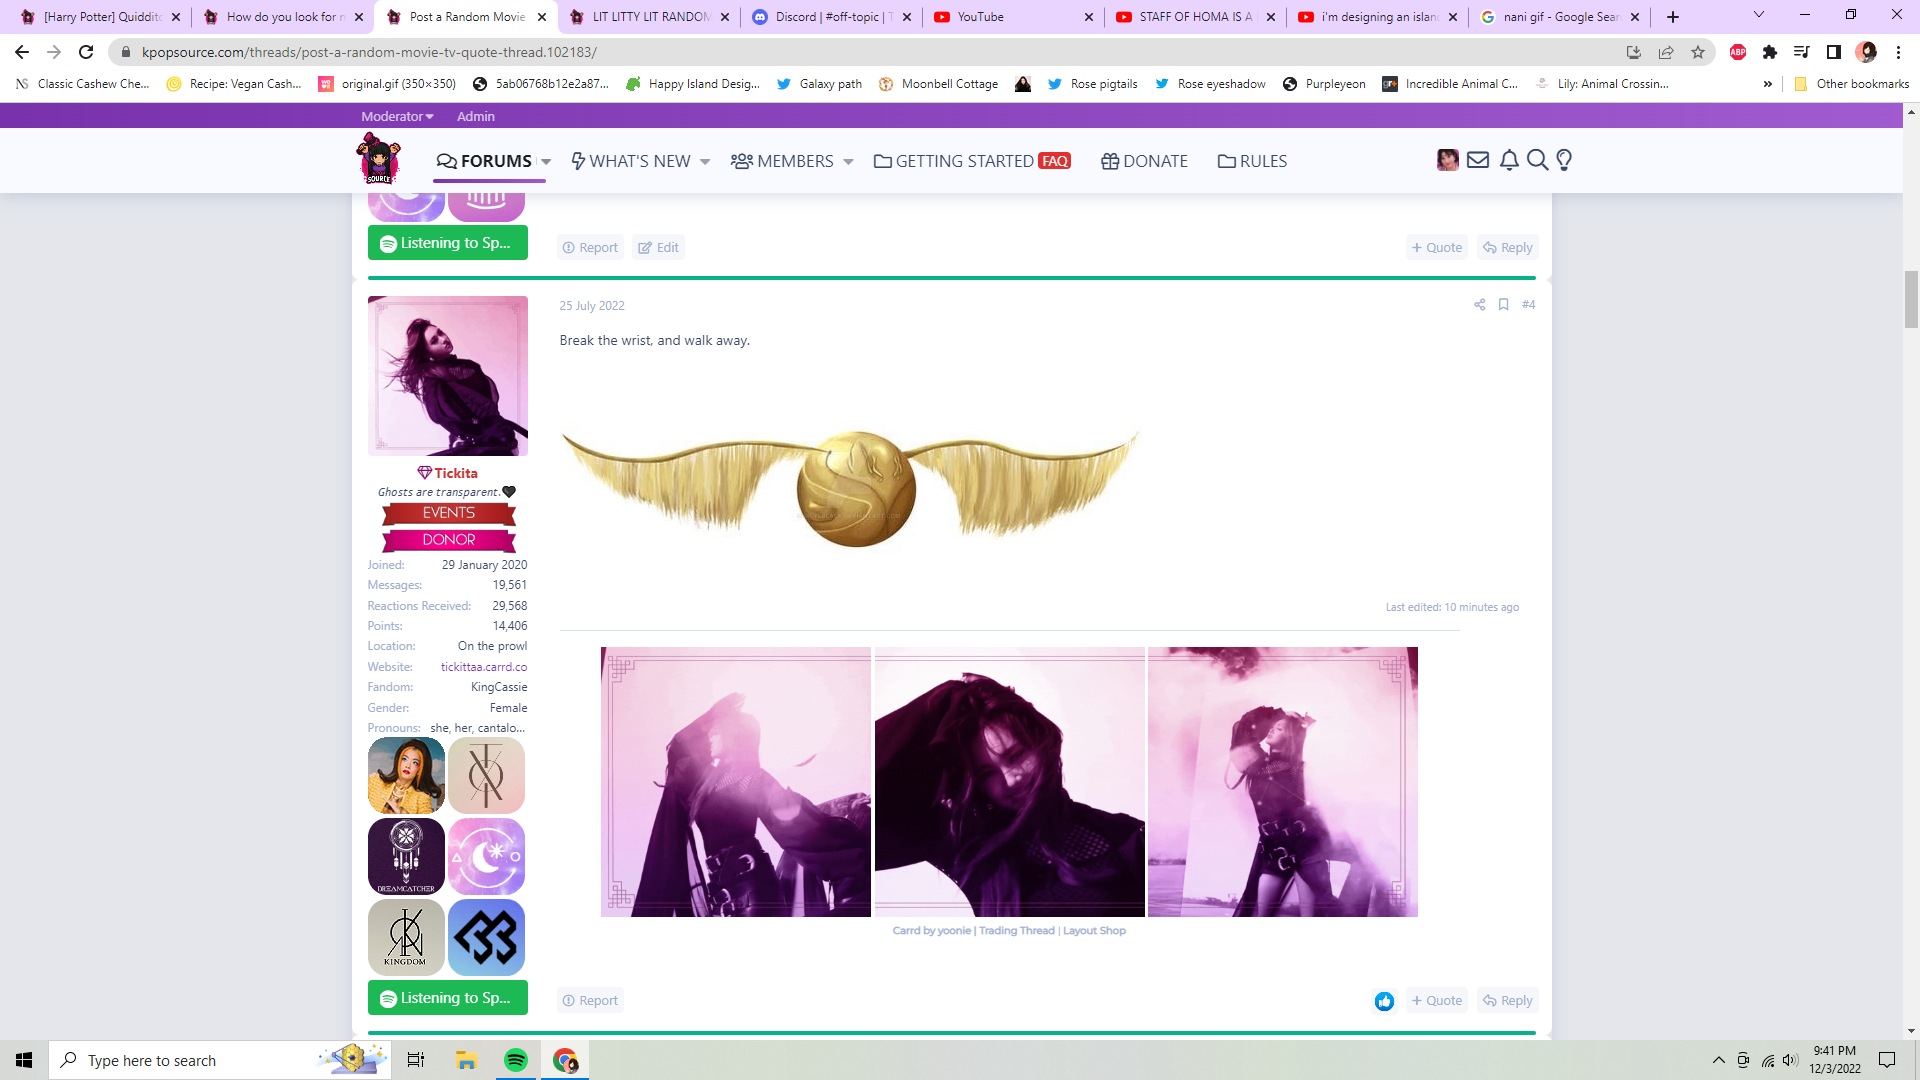Open Spotify from the taskbar
Image resolution: width=1920 pixels, height=1080 pixels.
pos(516,1060)
